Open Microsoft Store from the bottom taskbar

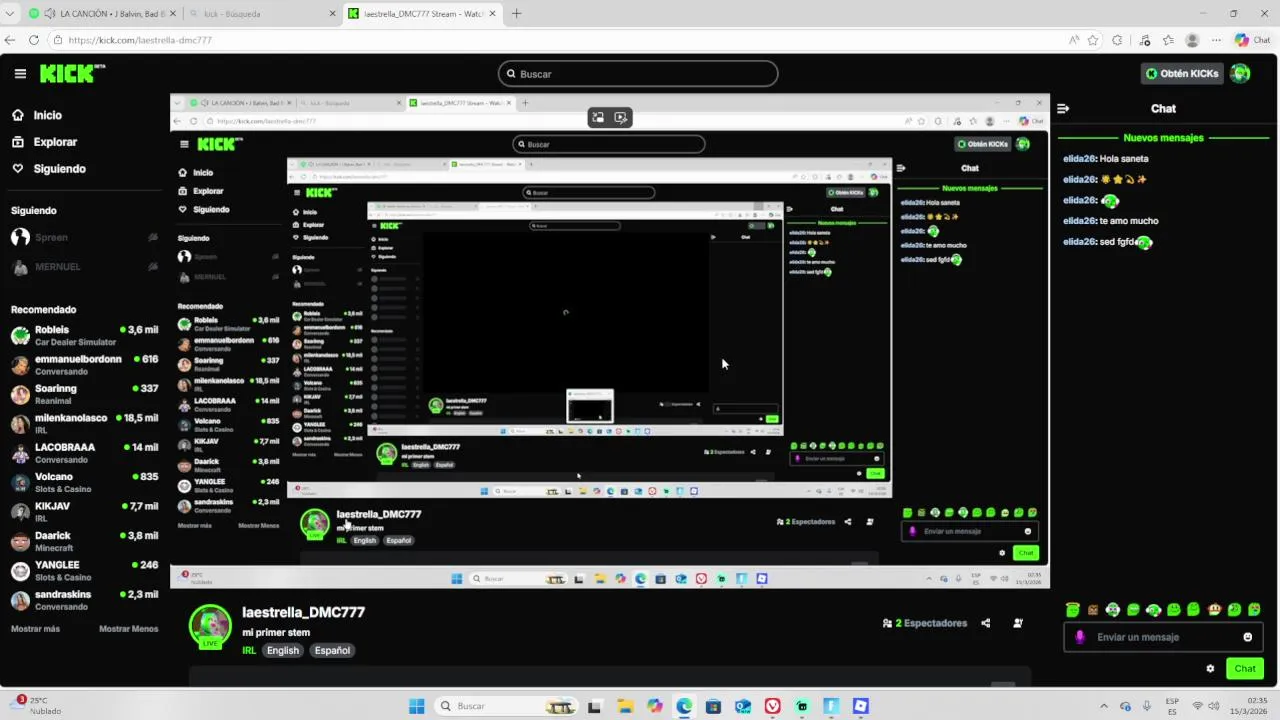(x=713, y=706)
